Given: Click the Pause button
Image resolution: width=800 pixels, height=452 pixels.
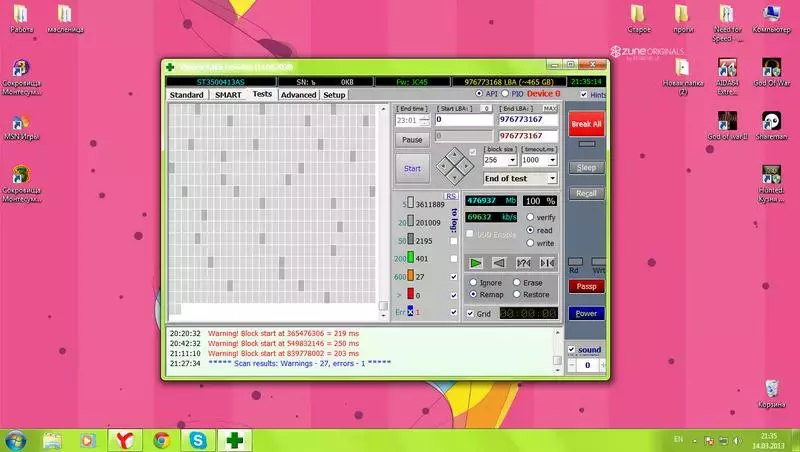Looking at the screenshot, I should tap(412, 140).
